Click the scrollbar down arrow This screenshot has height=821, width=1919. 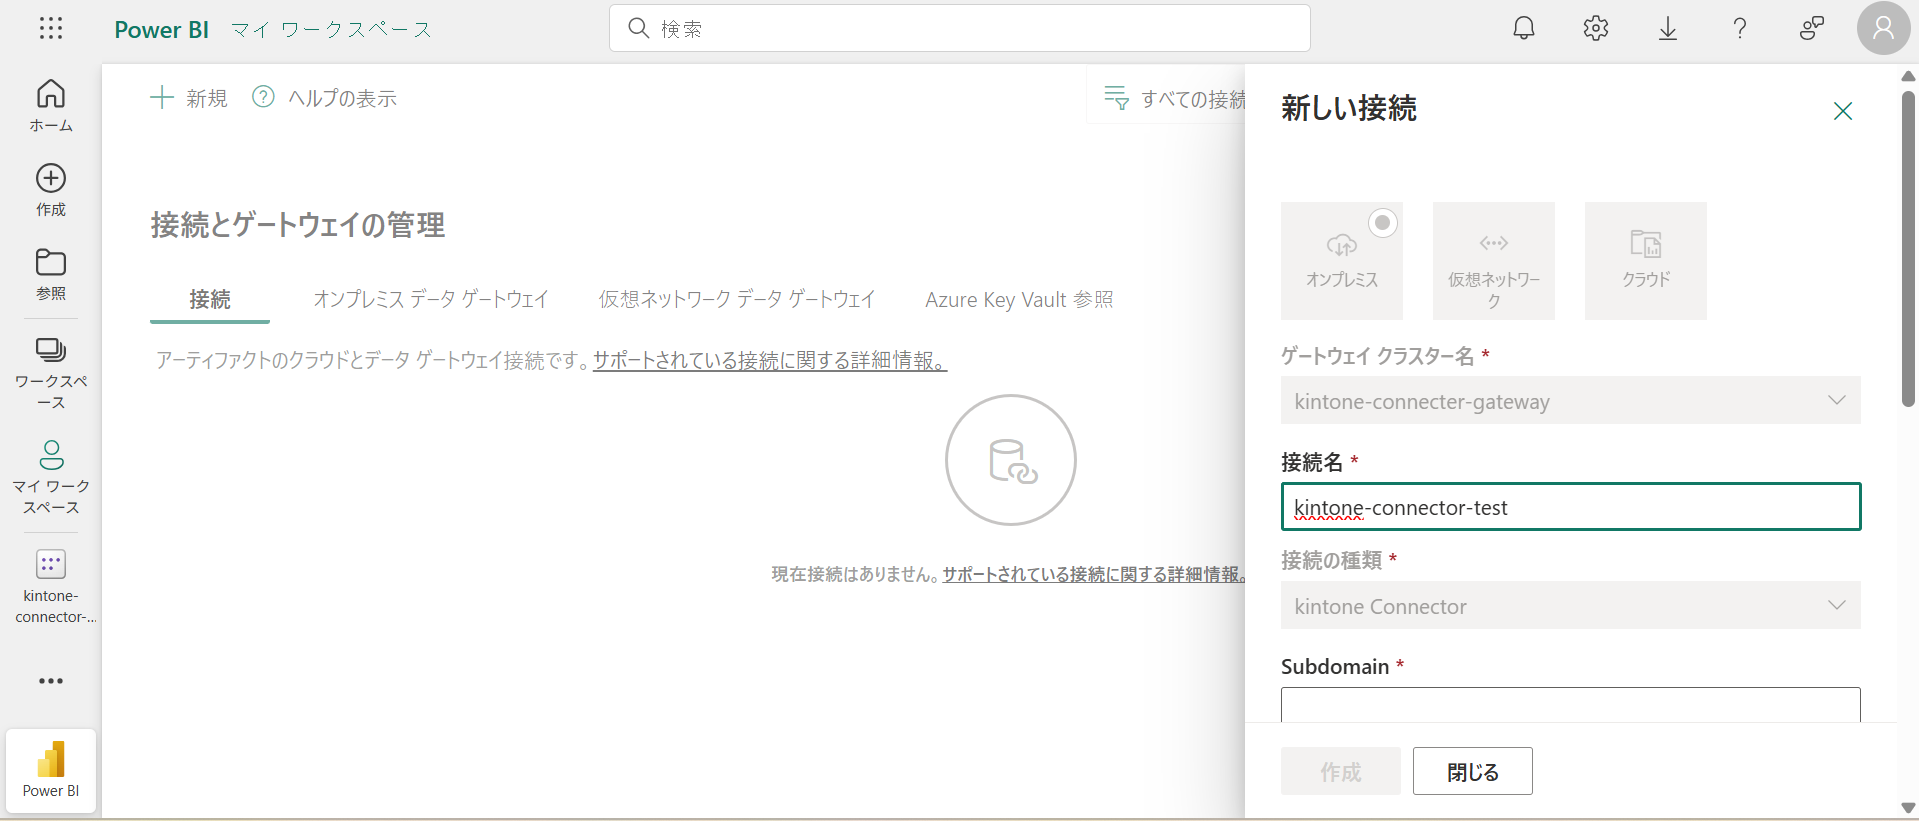pos(1908,808)
